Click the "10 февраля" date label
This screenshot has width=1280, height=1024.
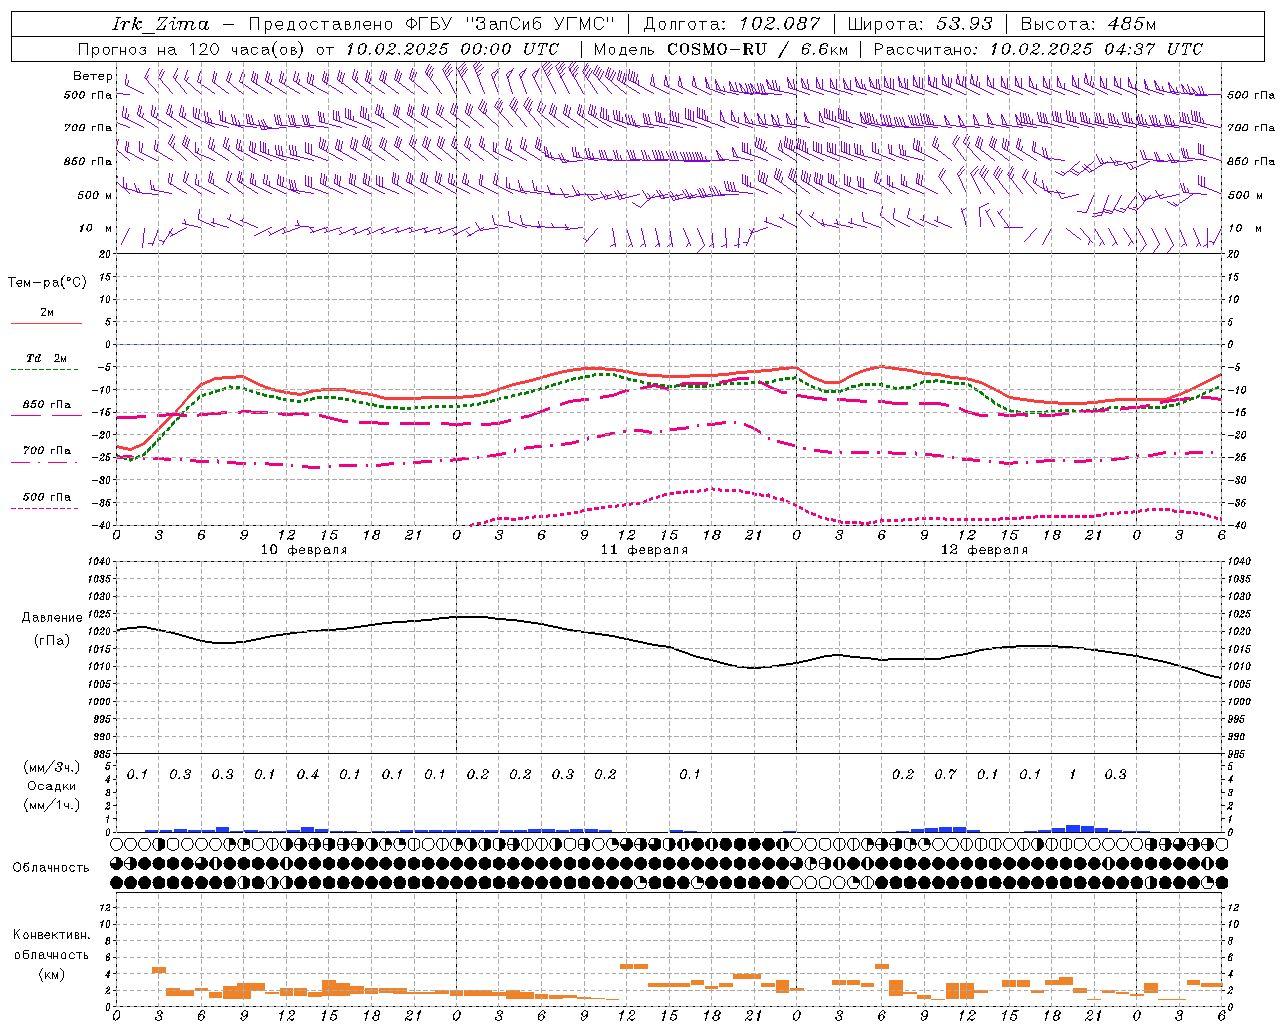(304, 550)
